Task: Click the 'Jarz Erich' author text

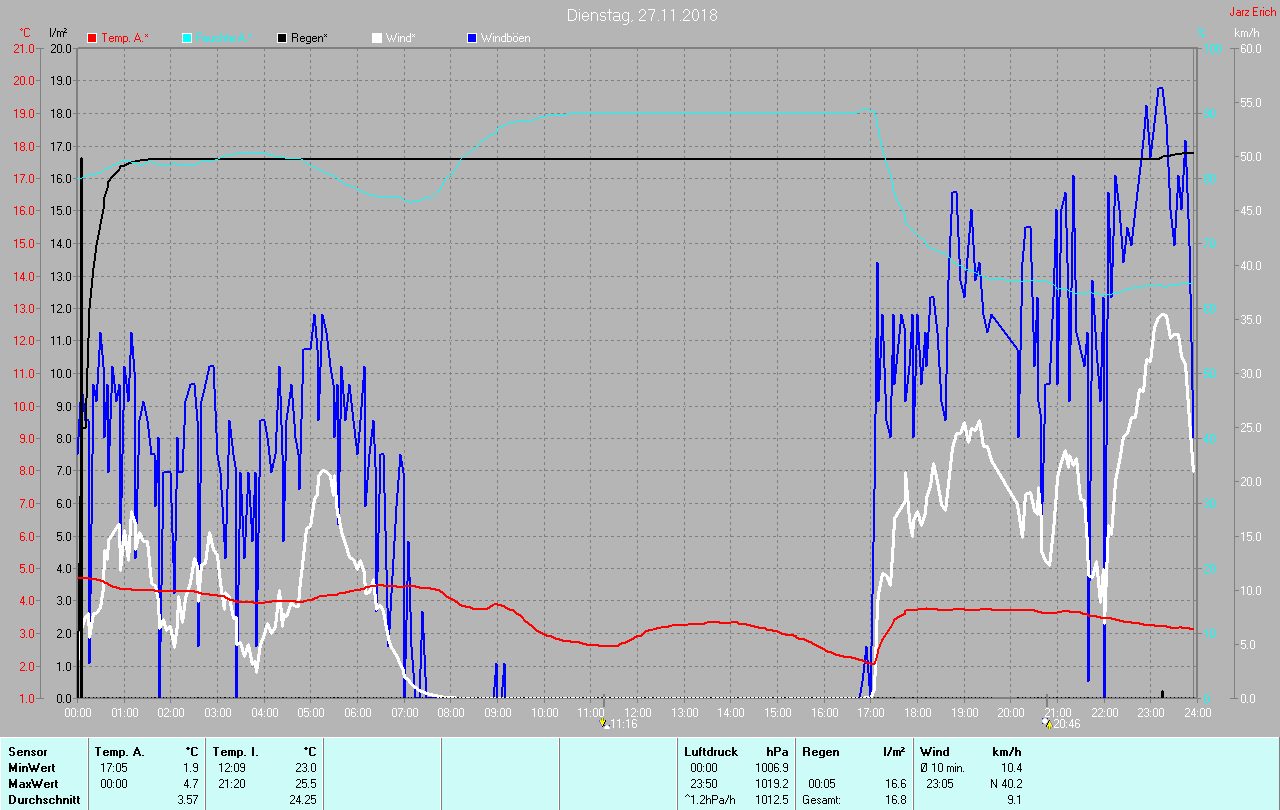Action: tap(1253, 12)
